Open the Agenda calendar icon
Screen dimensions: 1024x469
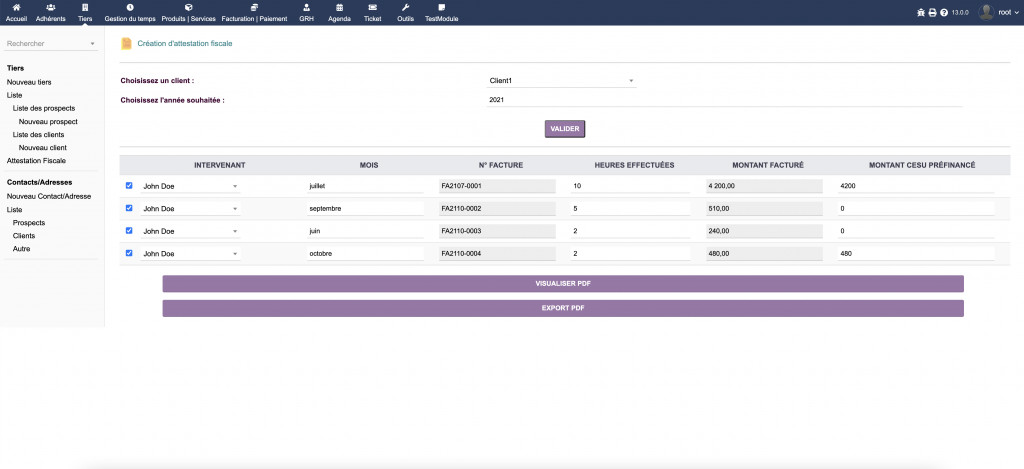[x=339, y=8]
